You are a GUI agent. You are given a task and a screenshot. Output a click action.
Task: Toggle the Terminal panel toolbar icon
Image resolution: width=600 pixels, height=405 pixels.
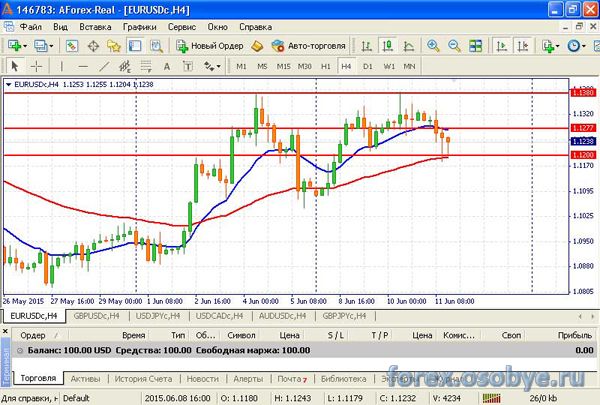[135, 46]
